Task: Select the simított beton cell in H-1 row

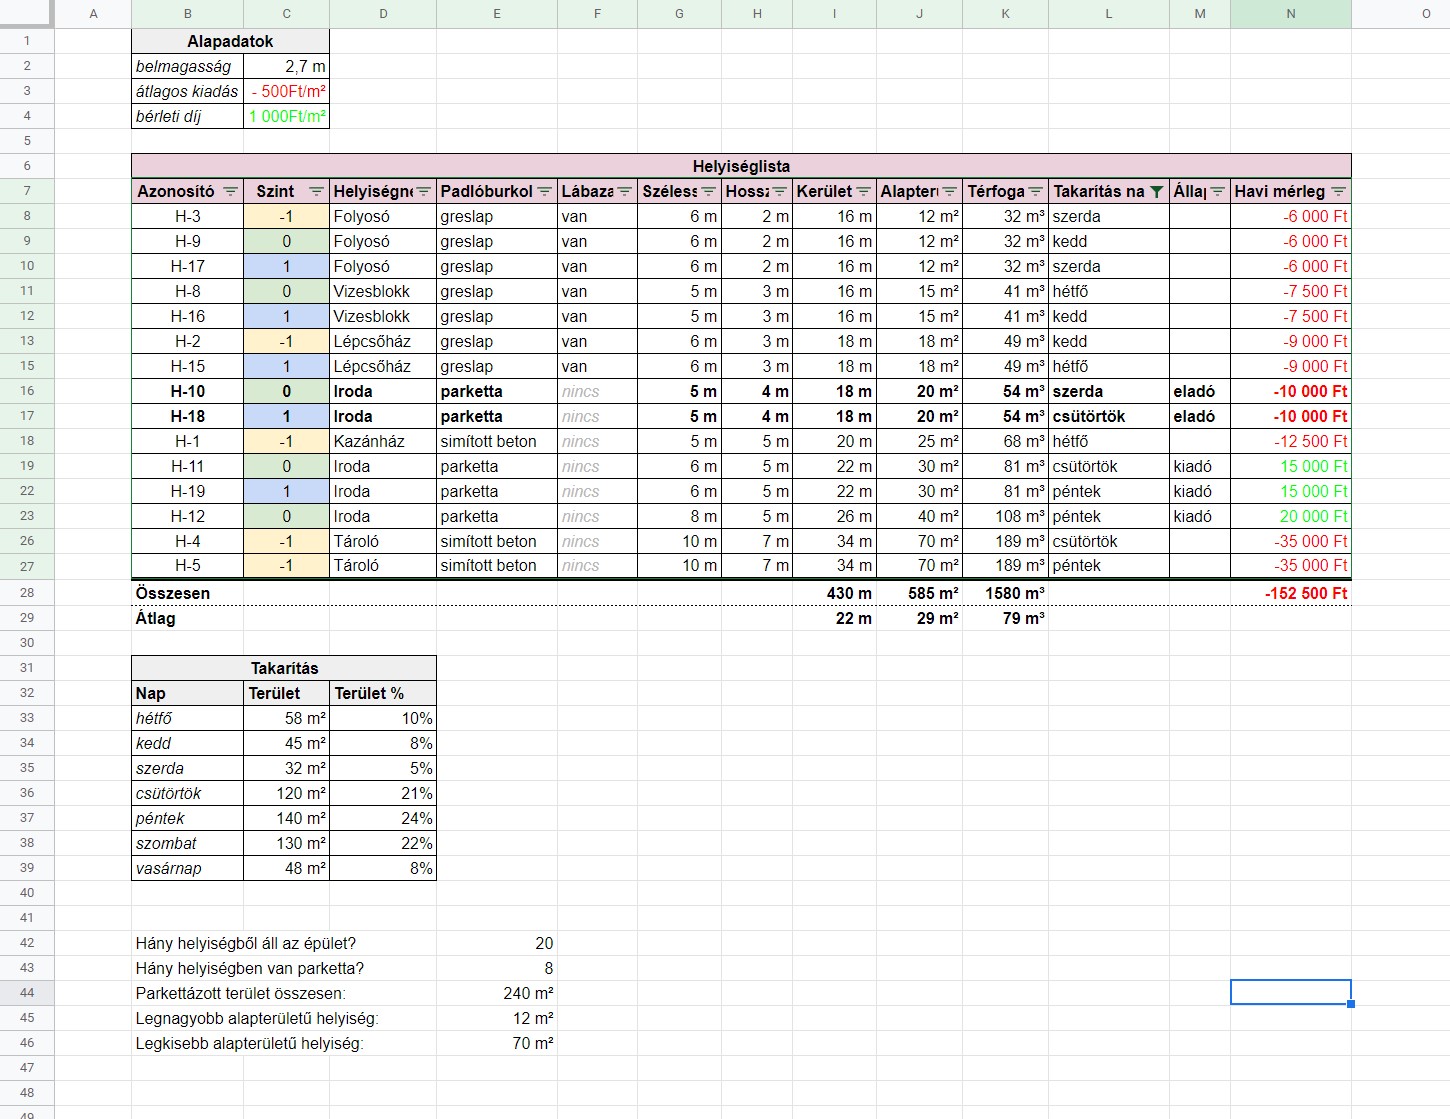Action: click(497, 441)
